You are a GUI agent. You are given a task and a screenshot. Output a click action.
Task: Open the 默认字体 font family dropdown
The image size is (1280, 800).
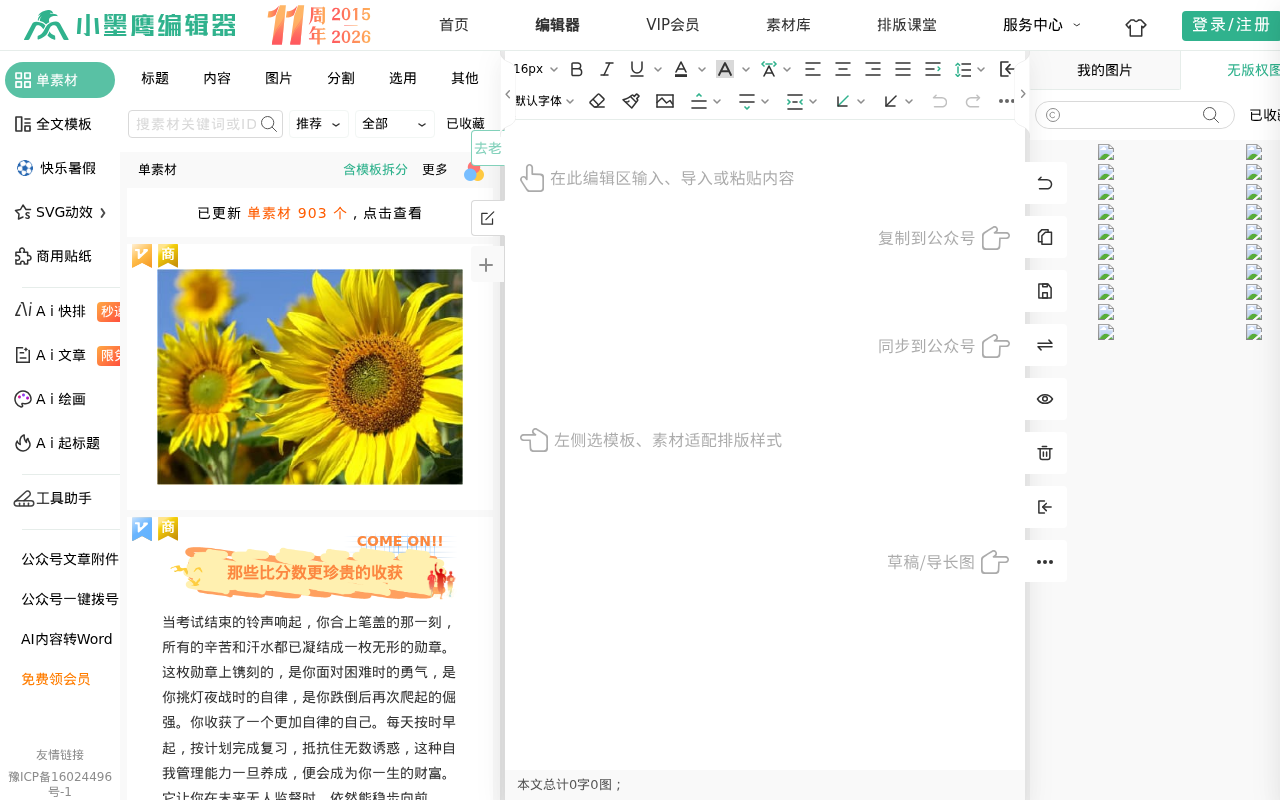click(545, 101)
